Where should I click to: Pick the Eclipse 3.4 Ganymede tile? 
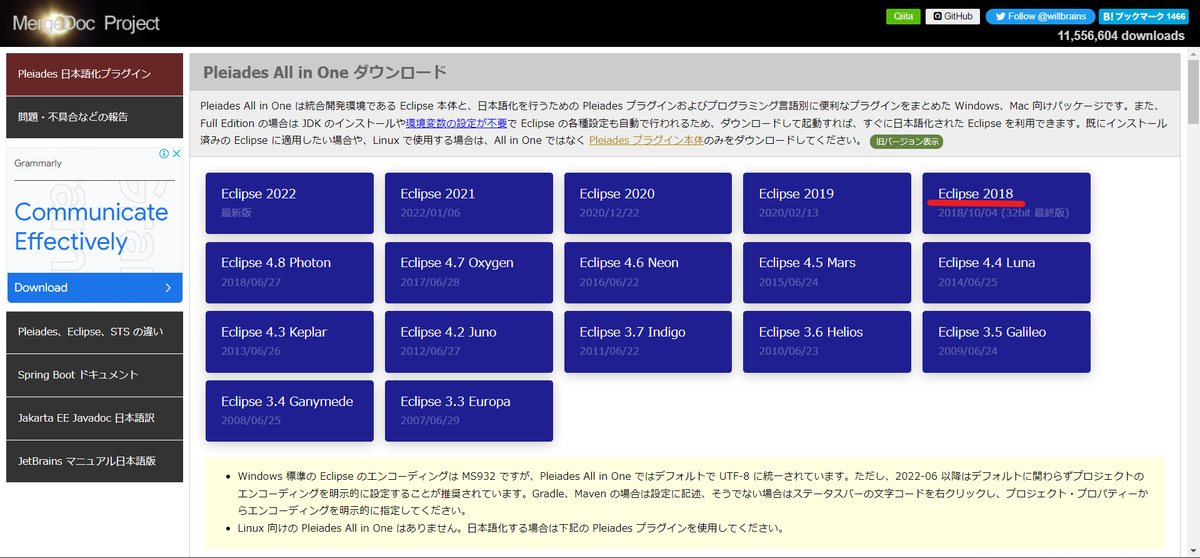[x=290, y=410]
